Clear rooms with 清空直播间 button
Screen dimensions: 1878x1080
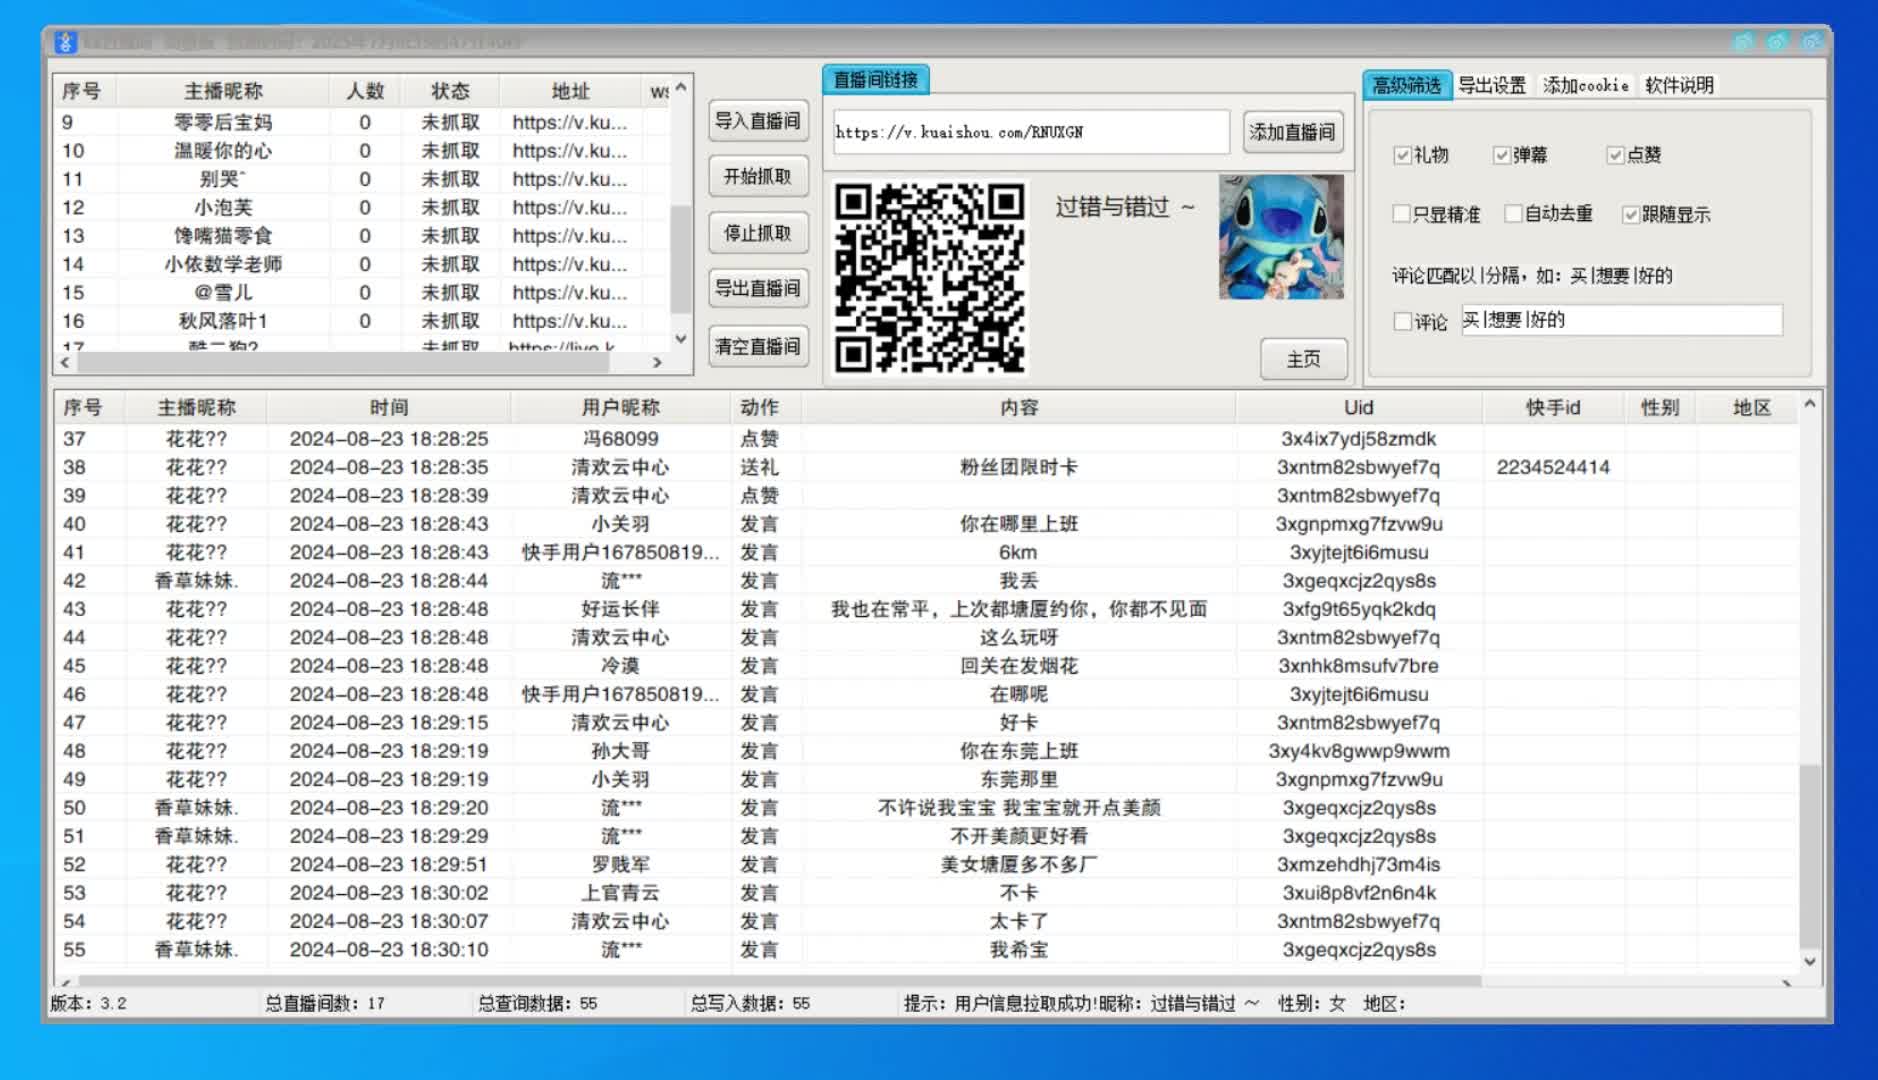[x=758, y=347]
